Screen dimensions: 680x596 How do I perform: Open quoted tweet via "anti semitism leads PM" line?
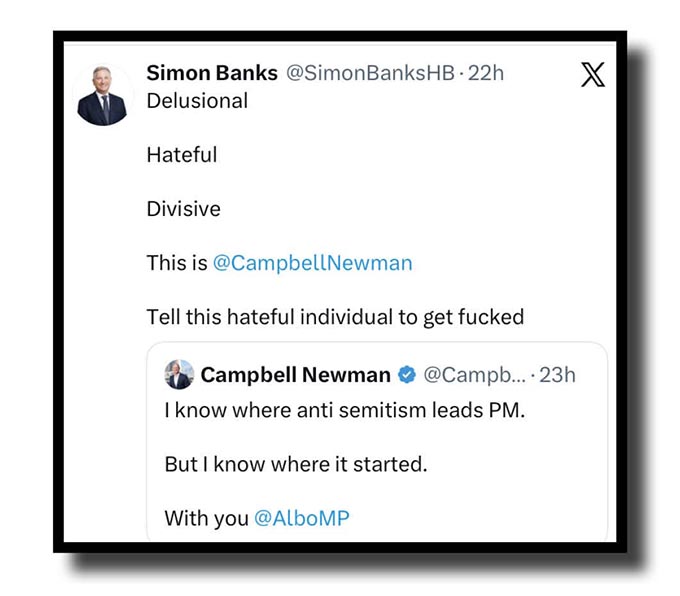coord(343,411)
